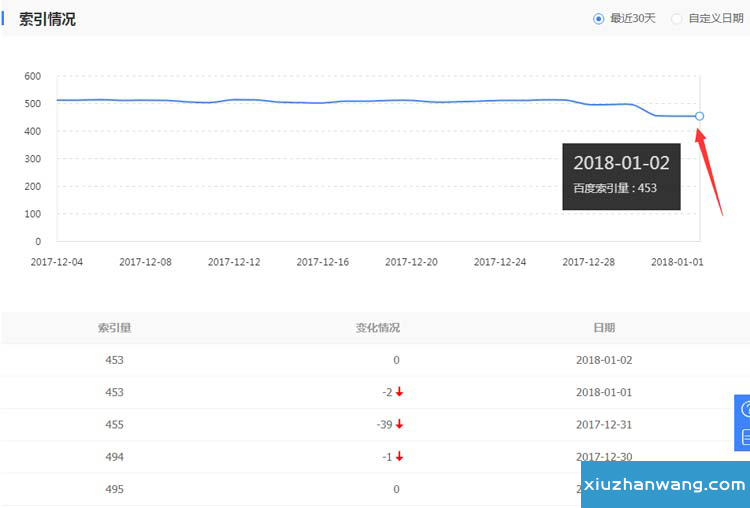Click the 2017-12-31 date cell in table
Image resolution: width=750 pixels, height=508 pixels.
(604, 425)
